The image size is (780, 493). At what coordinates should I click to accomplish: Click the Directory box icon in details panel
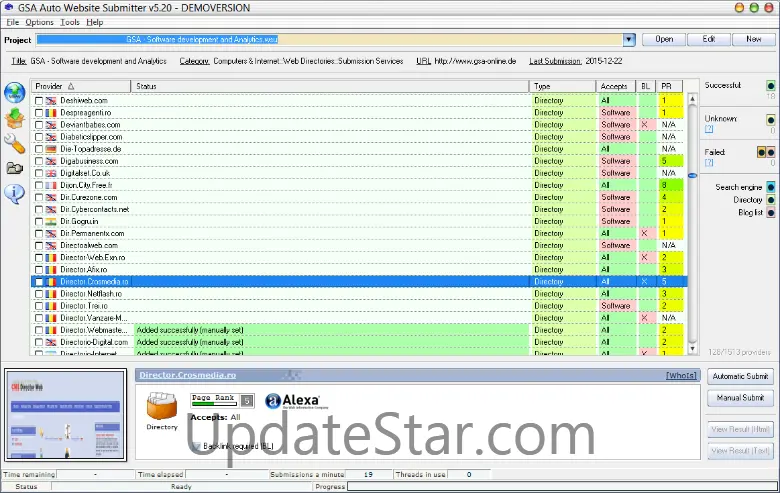pos(162,406)
